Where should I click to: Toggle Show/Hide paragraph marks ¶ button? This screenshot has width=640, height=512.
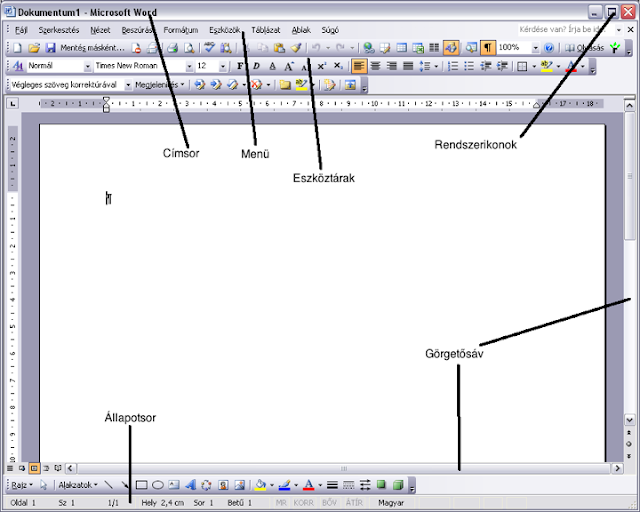pos(487,48)
